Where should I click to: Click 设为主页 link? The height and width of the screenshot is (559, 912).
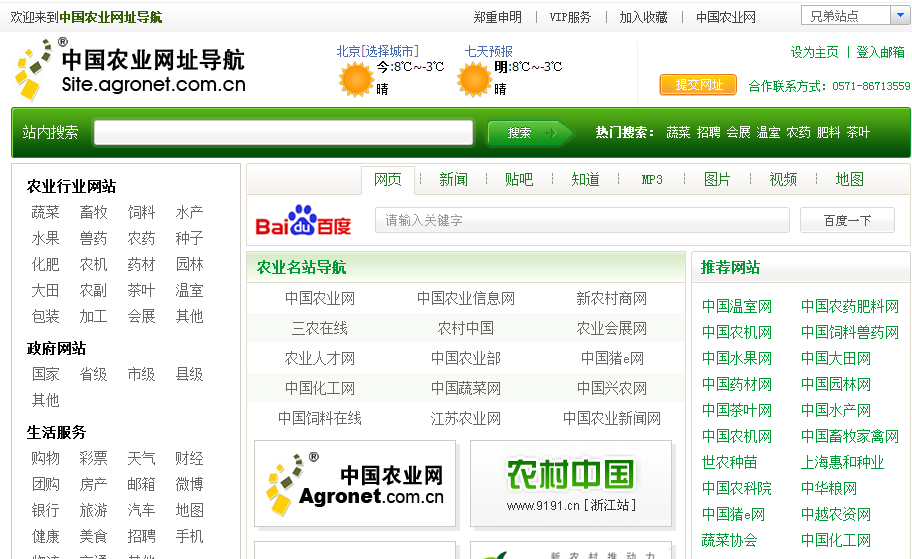click(814, 52)
